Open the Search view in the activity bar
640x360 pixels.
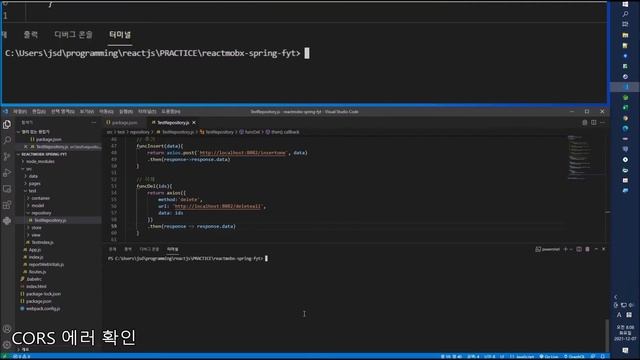click(7, 140)
